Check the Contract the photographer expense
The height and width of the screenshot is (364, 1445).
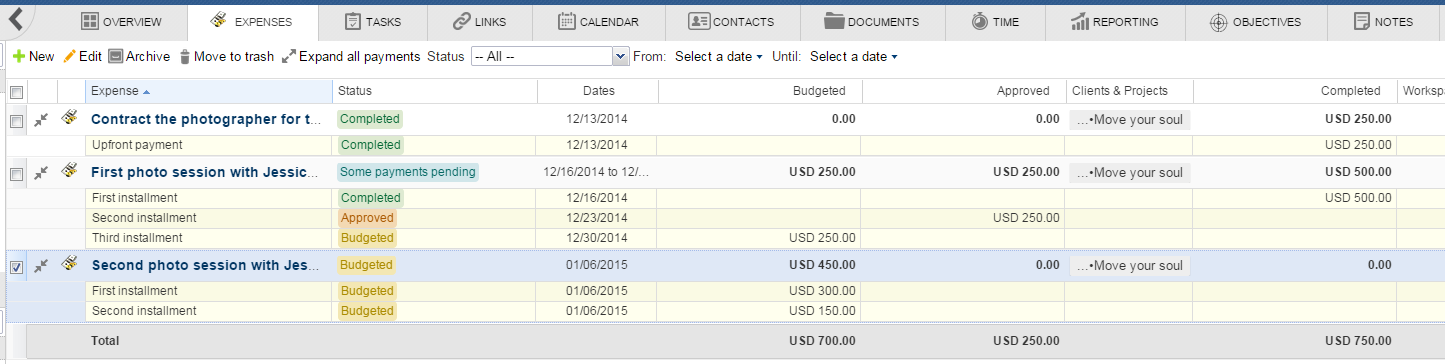click(16, 120)
